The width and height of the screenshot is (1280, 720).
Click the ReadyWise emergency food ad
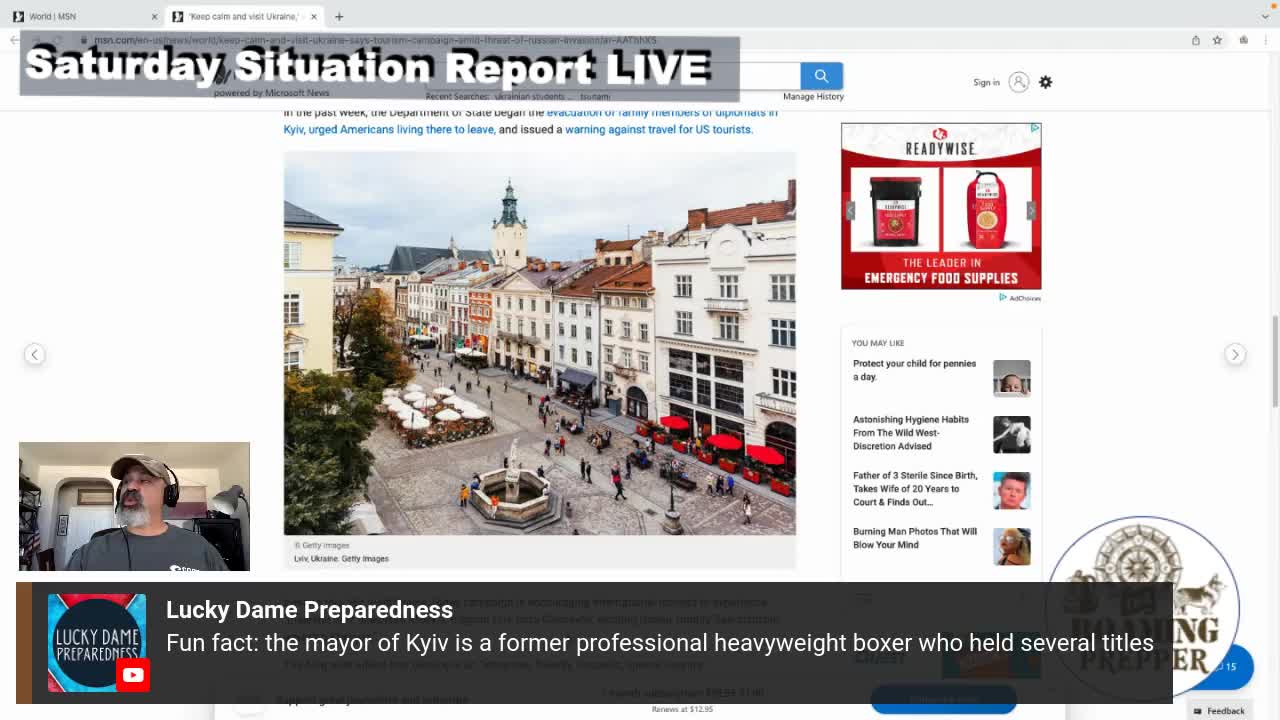coord(941,206)
